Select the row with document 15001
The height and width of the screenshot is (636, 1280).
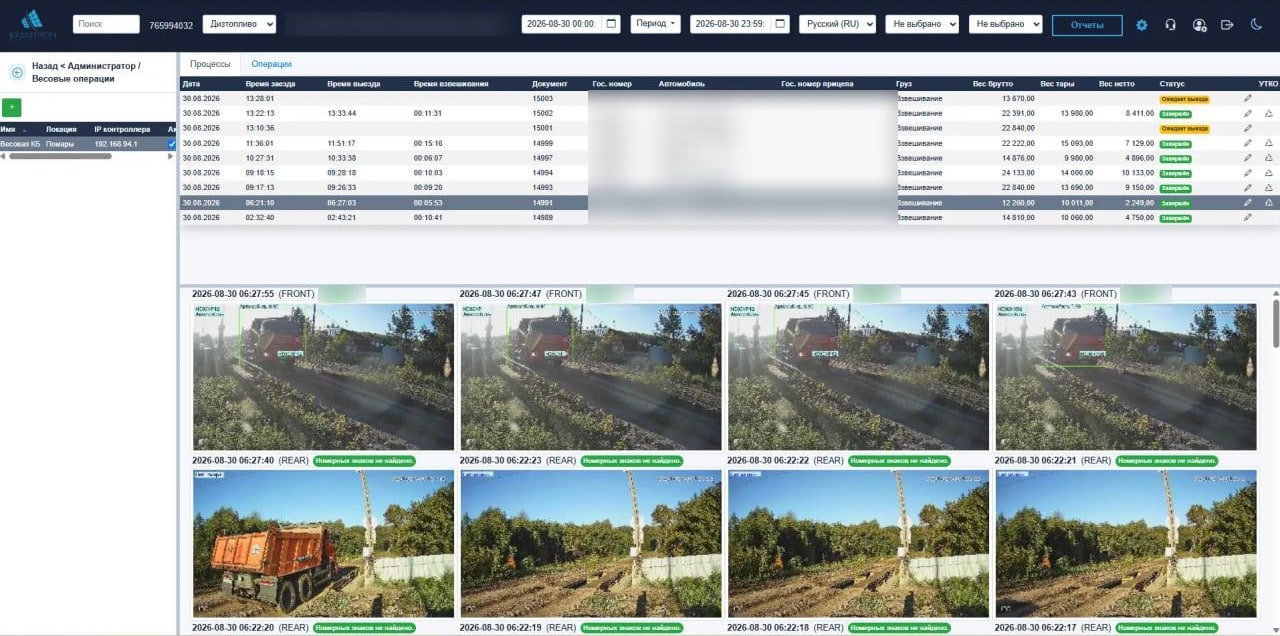729,128
